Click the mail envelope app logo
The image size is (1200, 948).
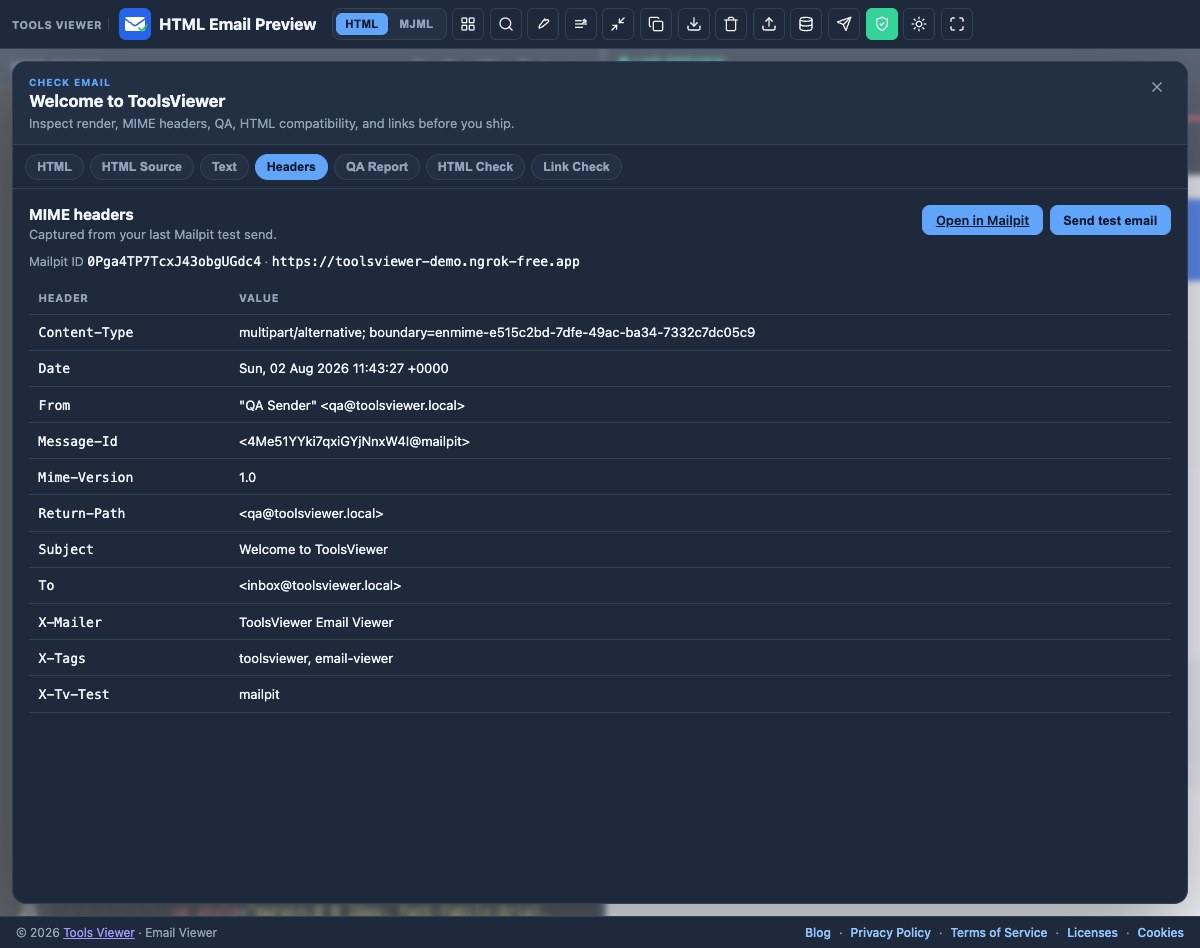pyautogui.click(x=135, y=24)
